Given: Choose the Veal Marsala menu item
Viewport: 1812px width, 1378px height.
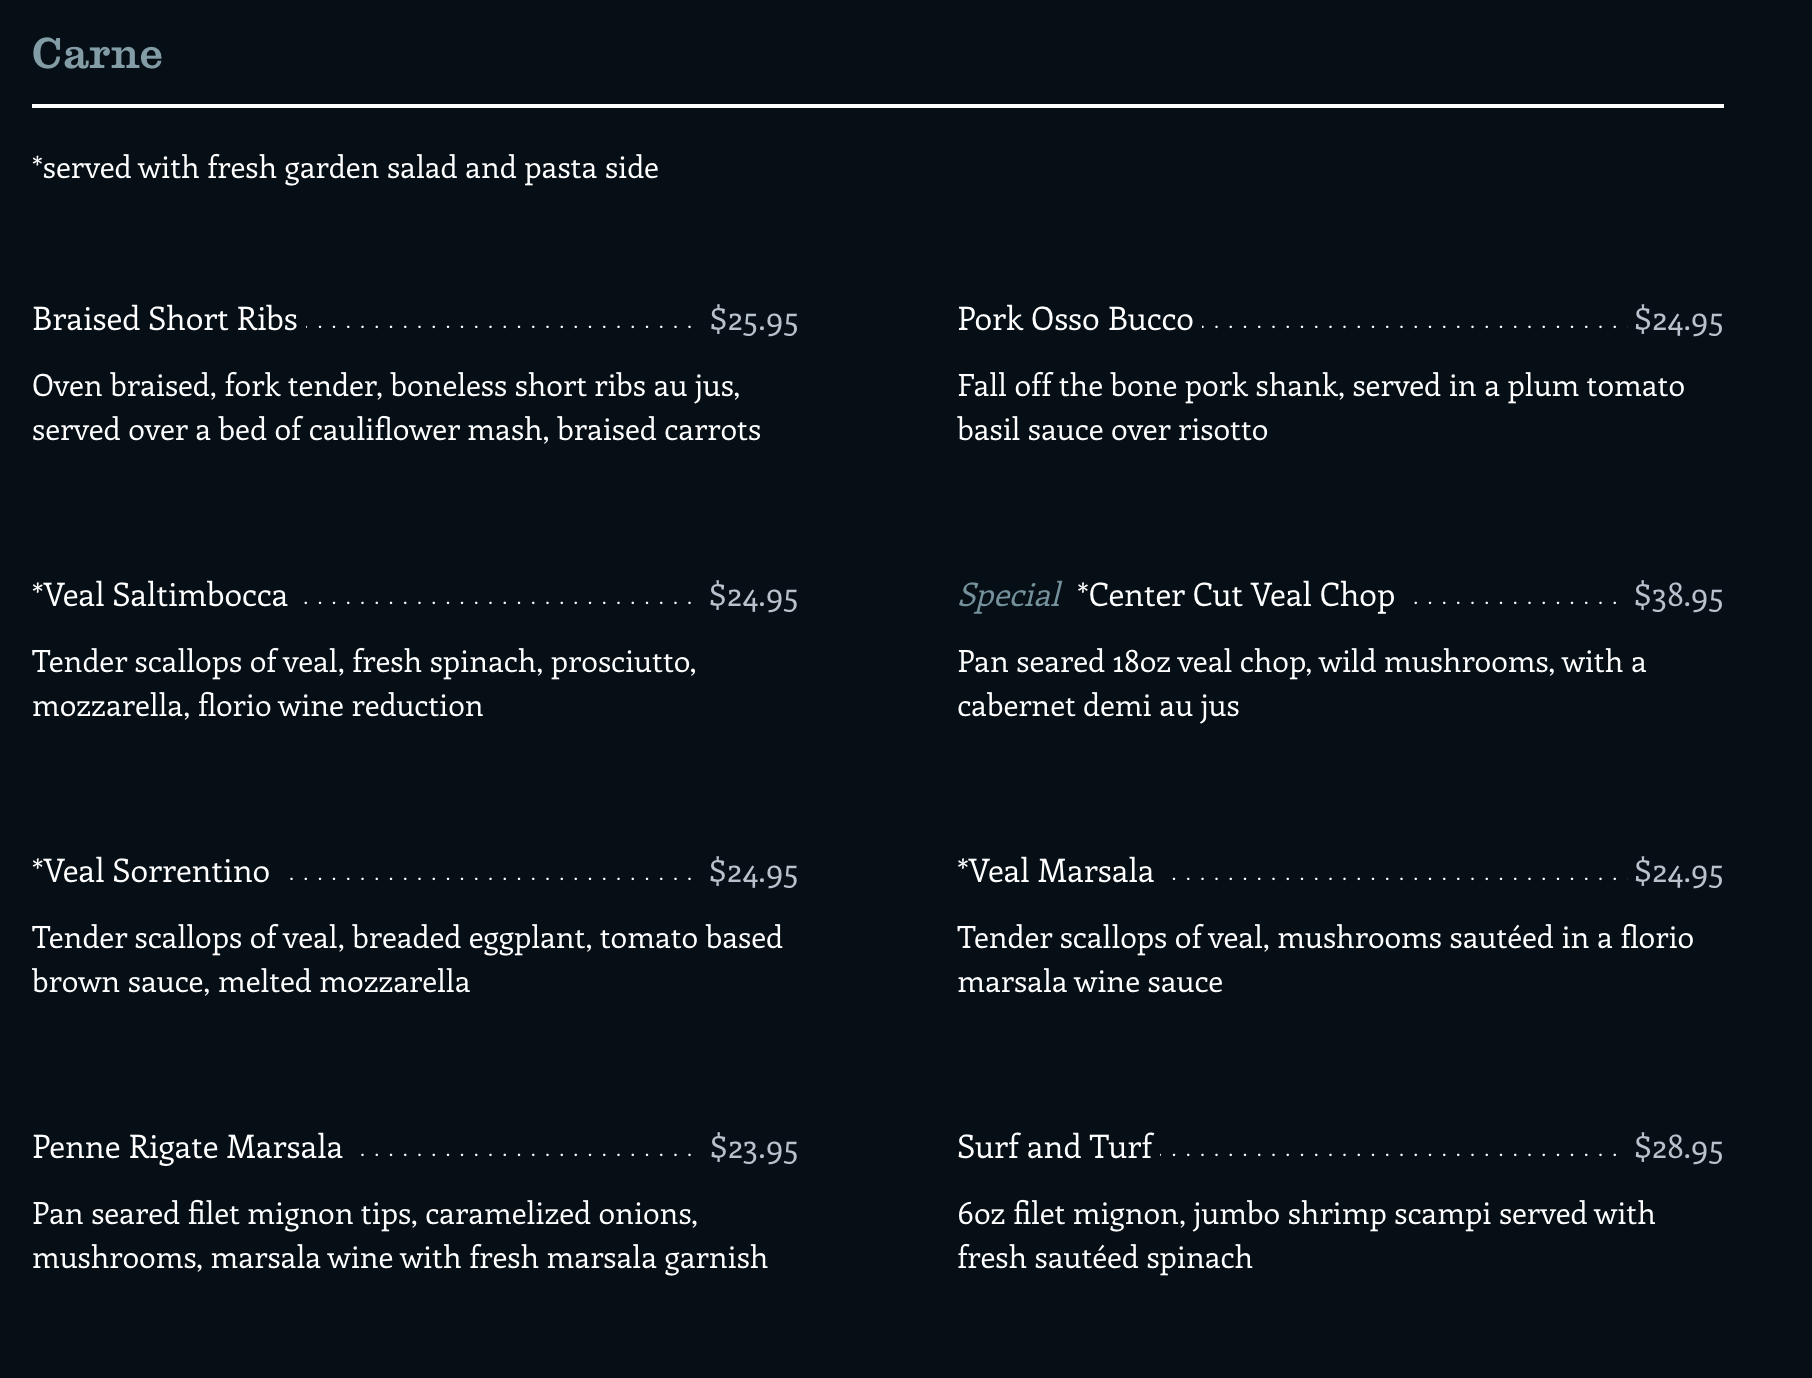Looking at the screenshot, I should point(1055,871).
